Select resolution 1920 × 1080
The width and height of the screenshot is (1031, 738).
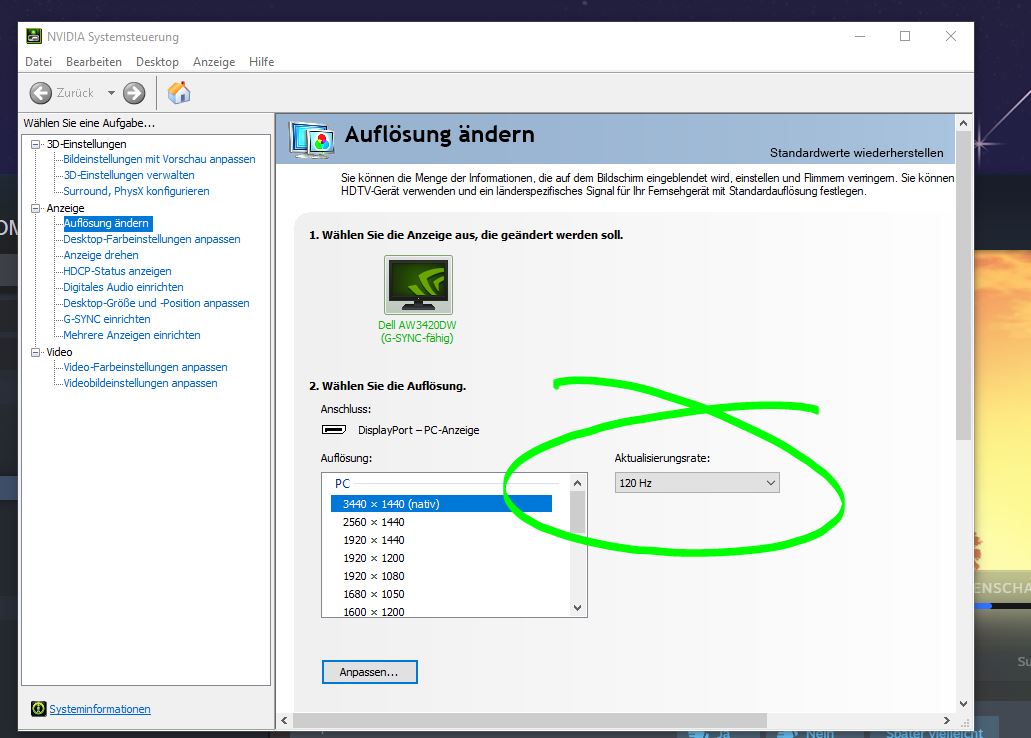click(373, 576)
